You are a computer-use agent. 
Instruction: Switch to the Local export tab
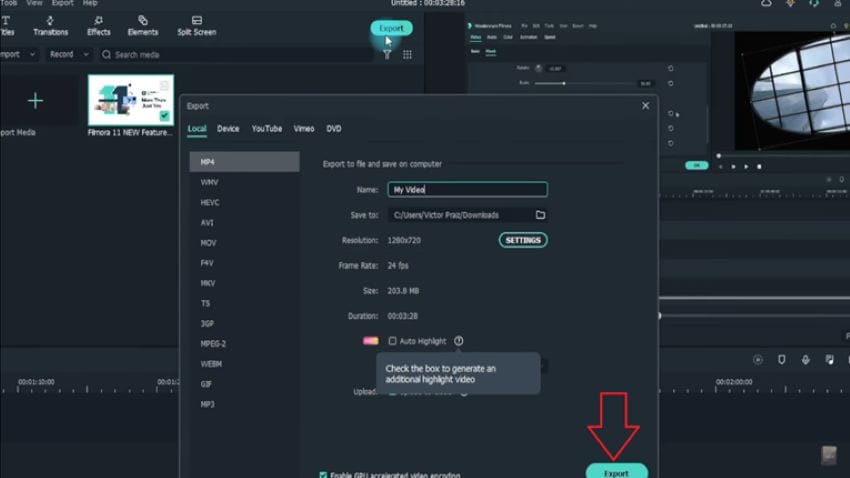pyautogui.click(x=197, y=129)
